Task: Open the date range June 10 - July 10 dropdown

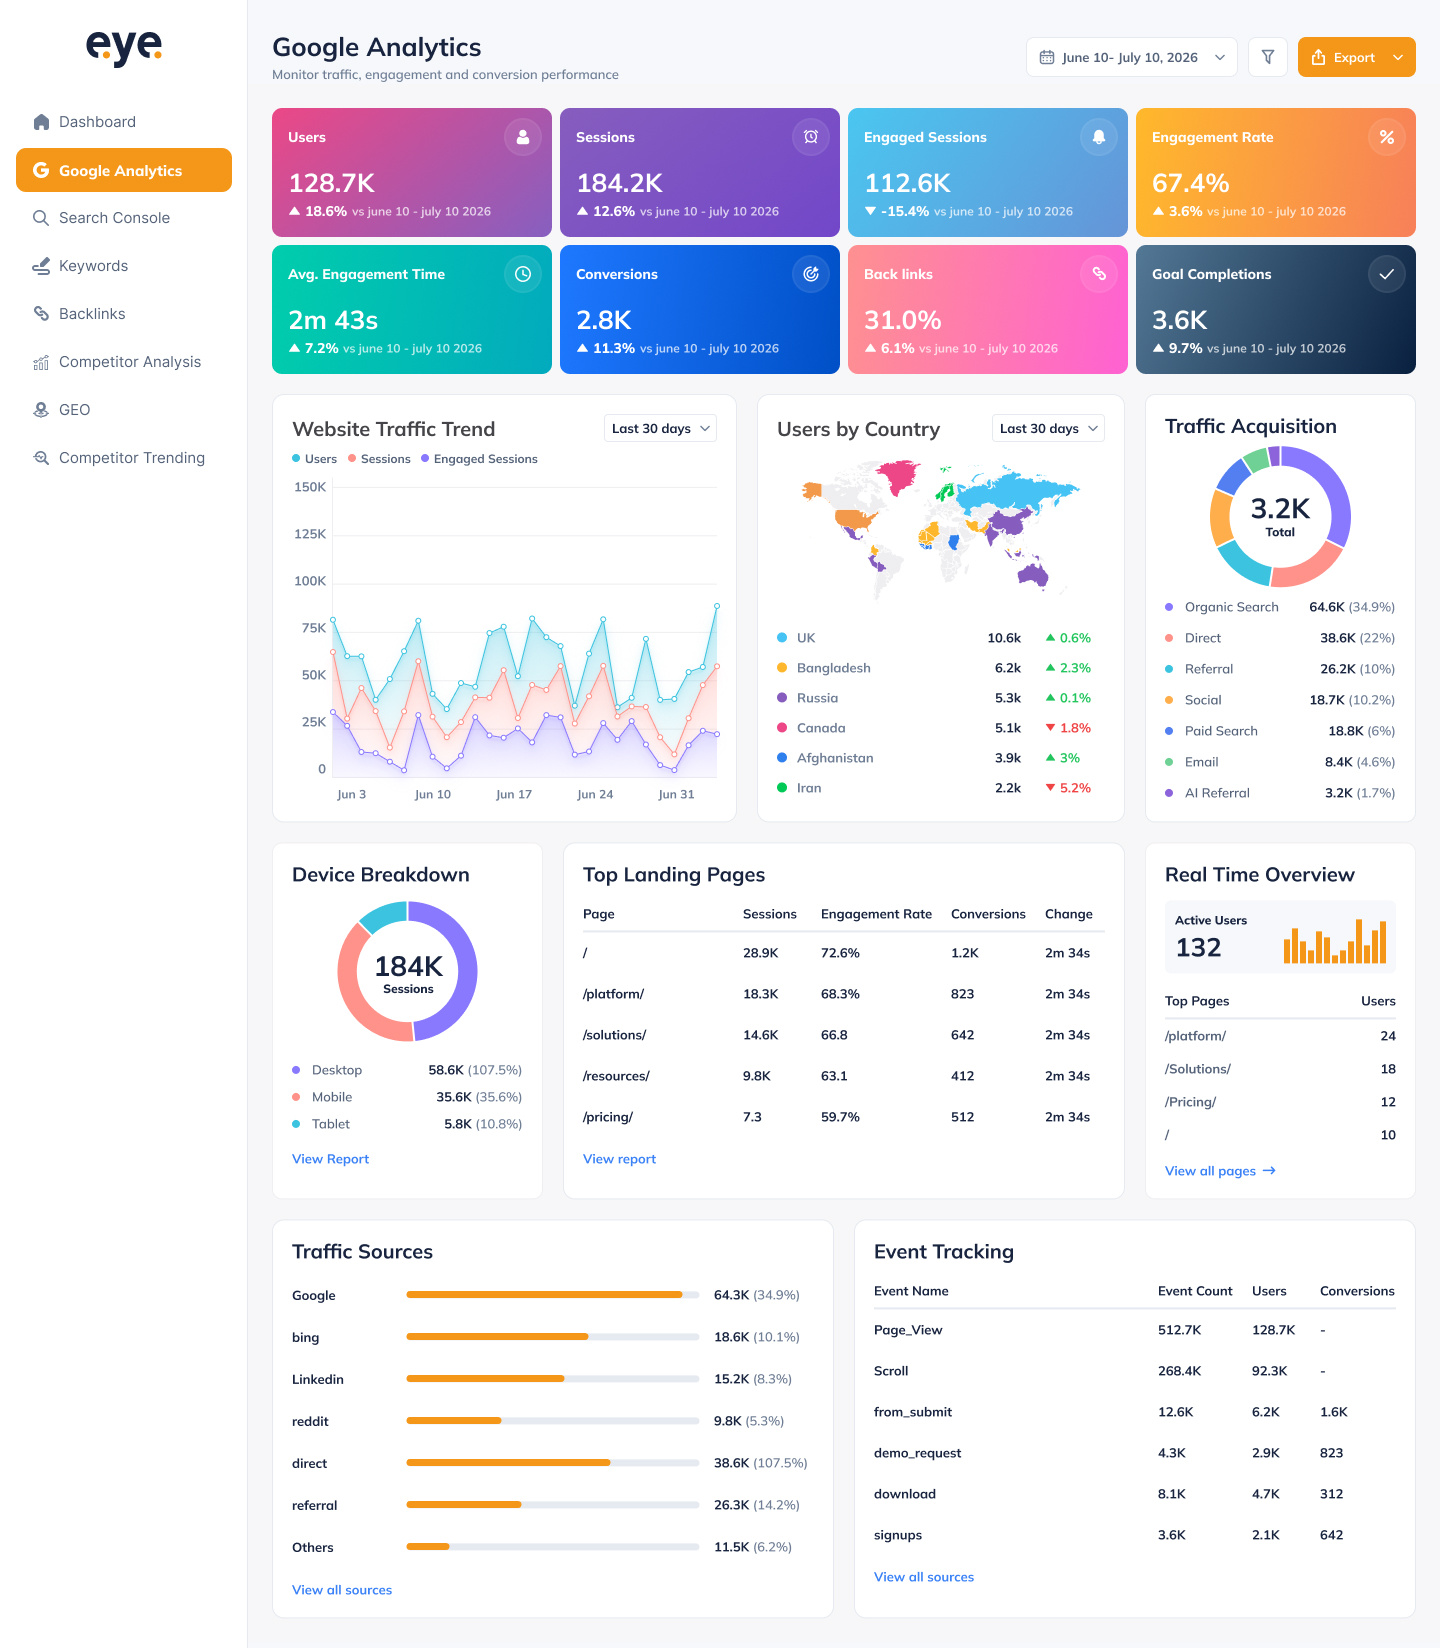Action: click(x=1132, y=57)
